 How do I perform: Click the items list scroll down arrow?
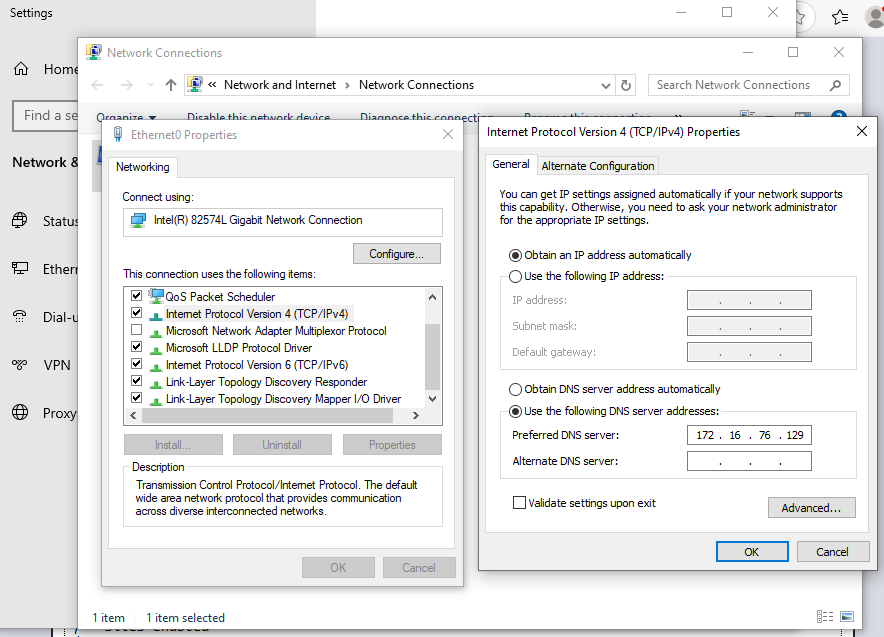[432, 399]
